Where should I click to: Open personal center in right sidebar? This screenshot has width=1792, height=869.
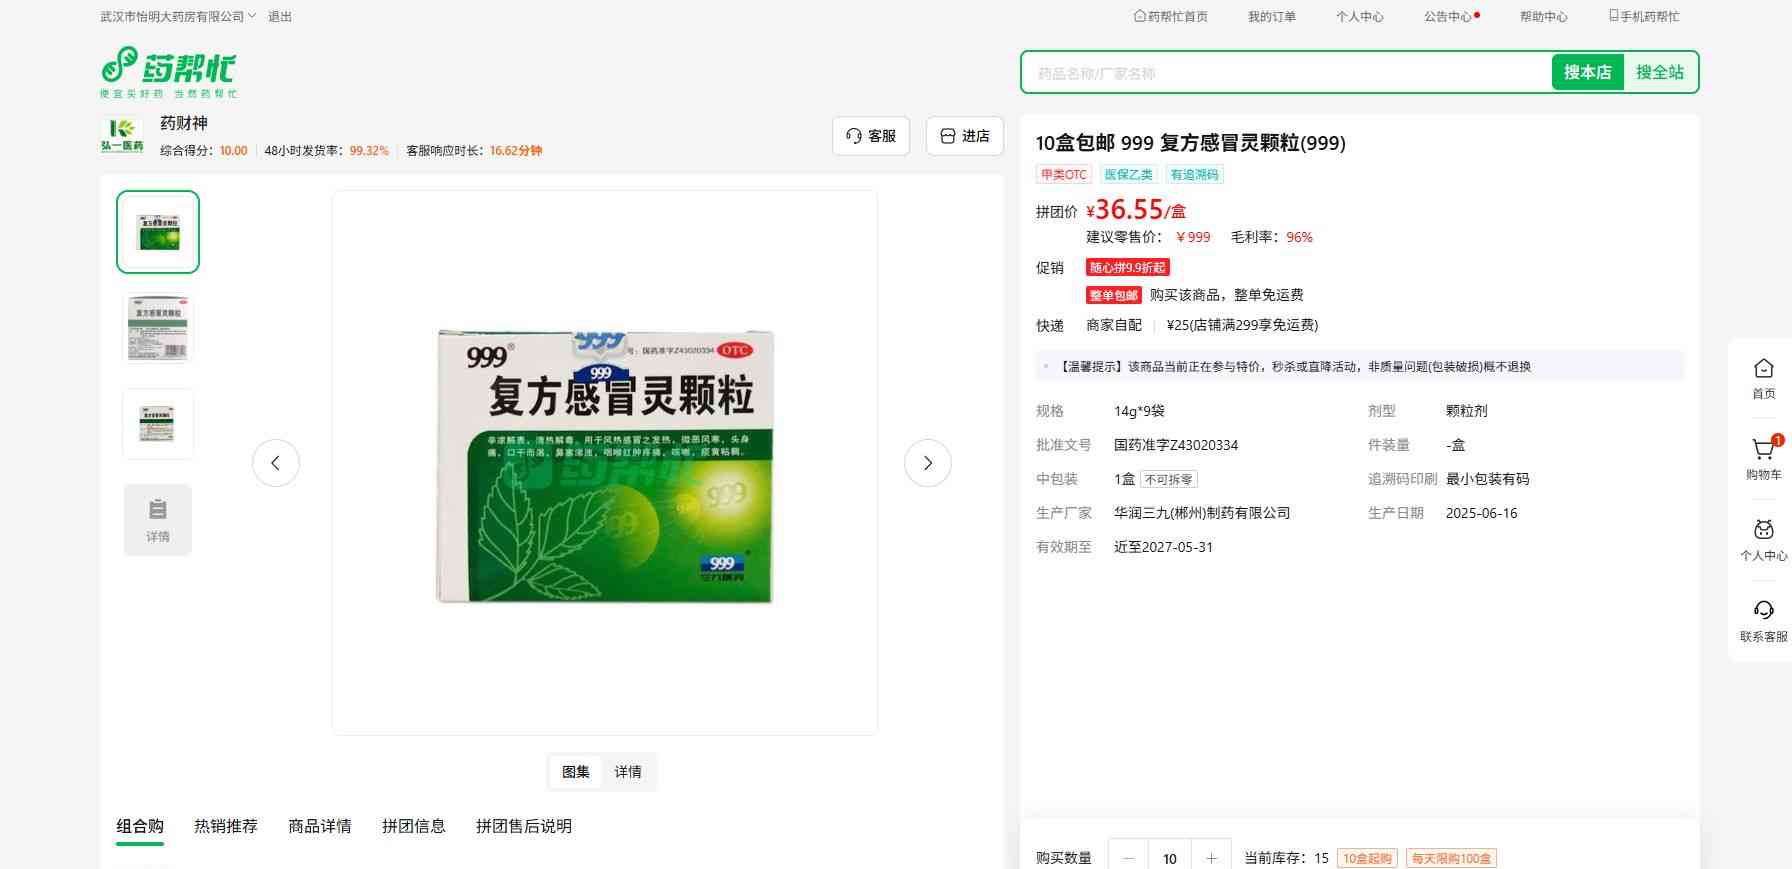(x=1763, y=540)
